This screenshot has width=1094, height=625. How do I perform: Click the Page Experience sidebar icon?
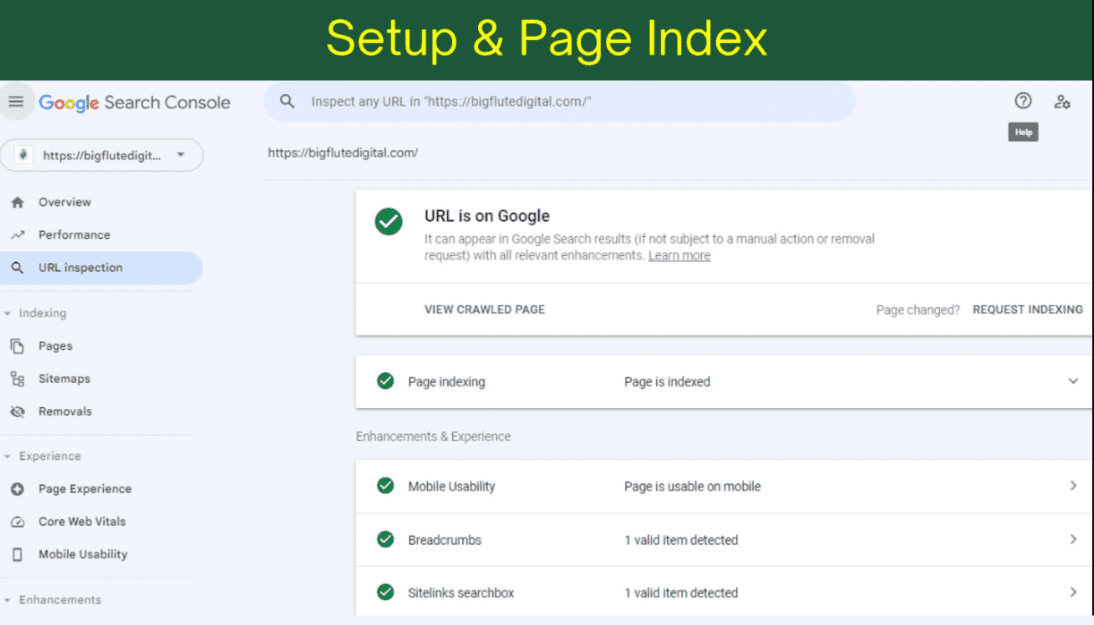[17, 489]
